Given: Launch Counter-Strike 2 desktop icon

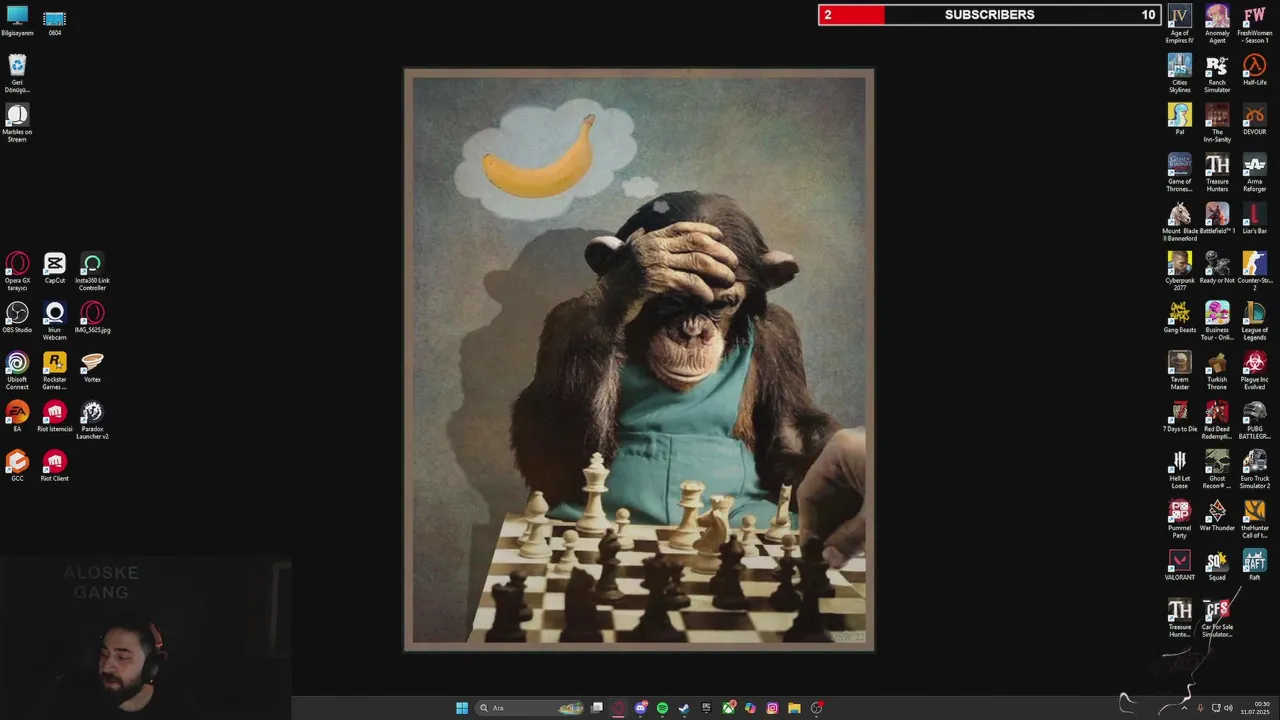Looking at the screenshot, I should (1255, 271).
